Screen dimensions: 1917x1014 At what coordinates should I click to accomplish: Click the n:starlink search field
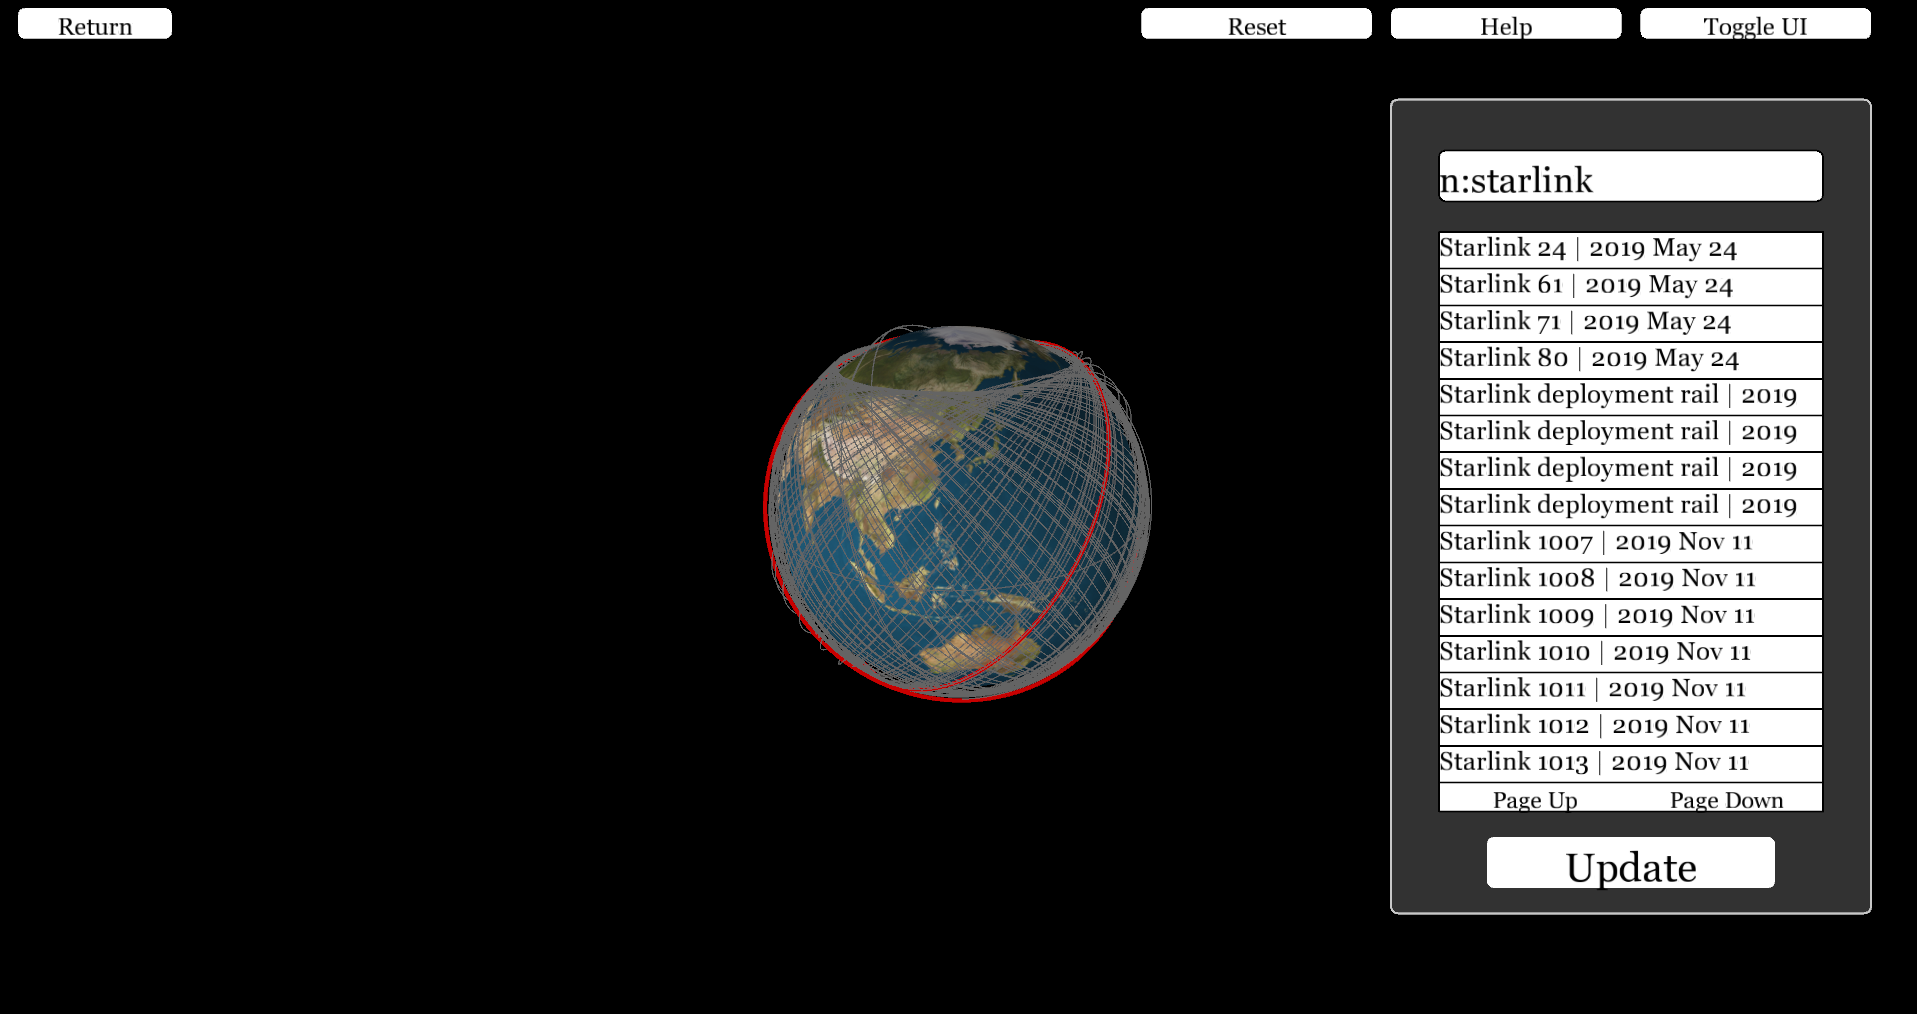coord(1630,176)
